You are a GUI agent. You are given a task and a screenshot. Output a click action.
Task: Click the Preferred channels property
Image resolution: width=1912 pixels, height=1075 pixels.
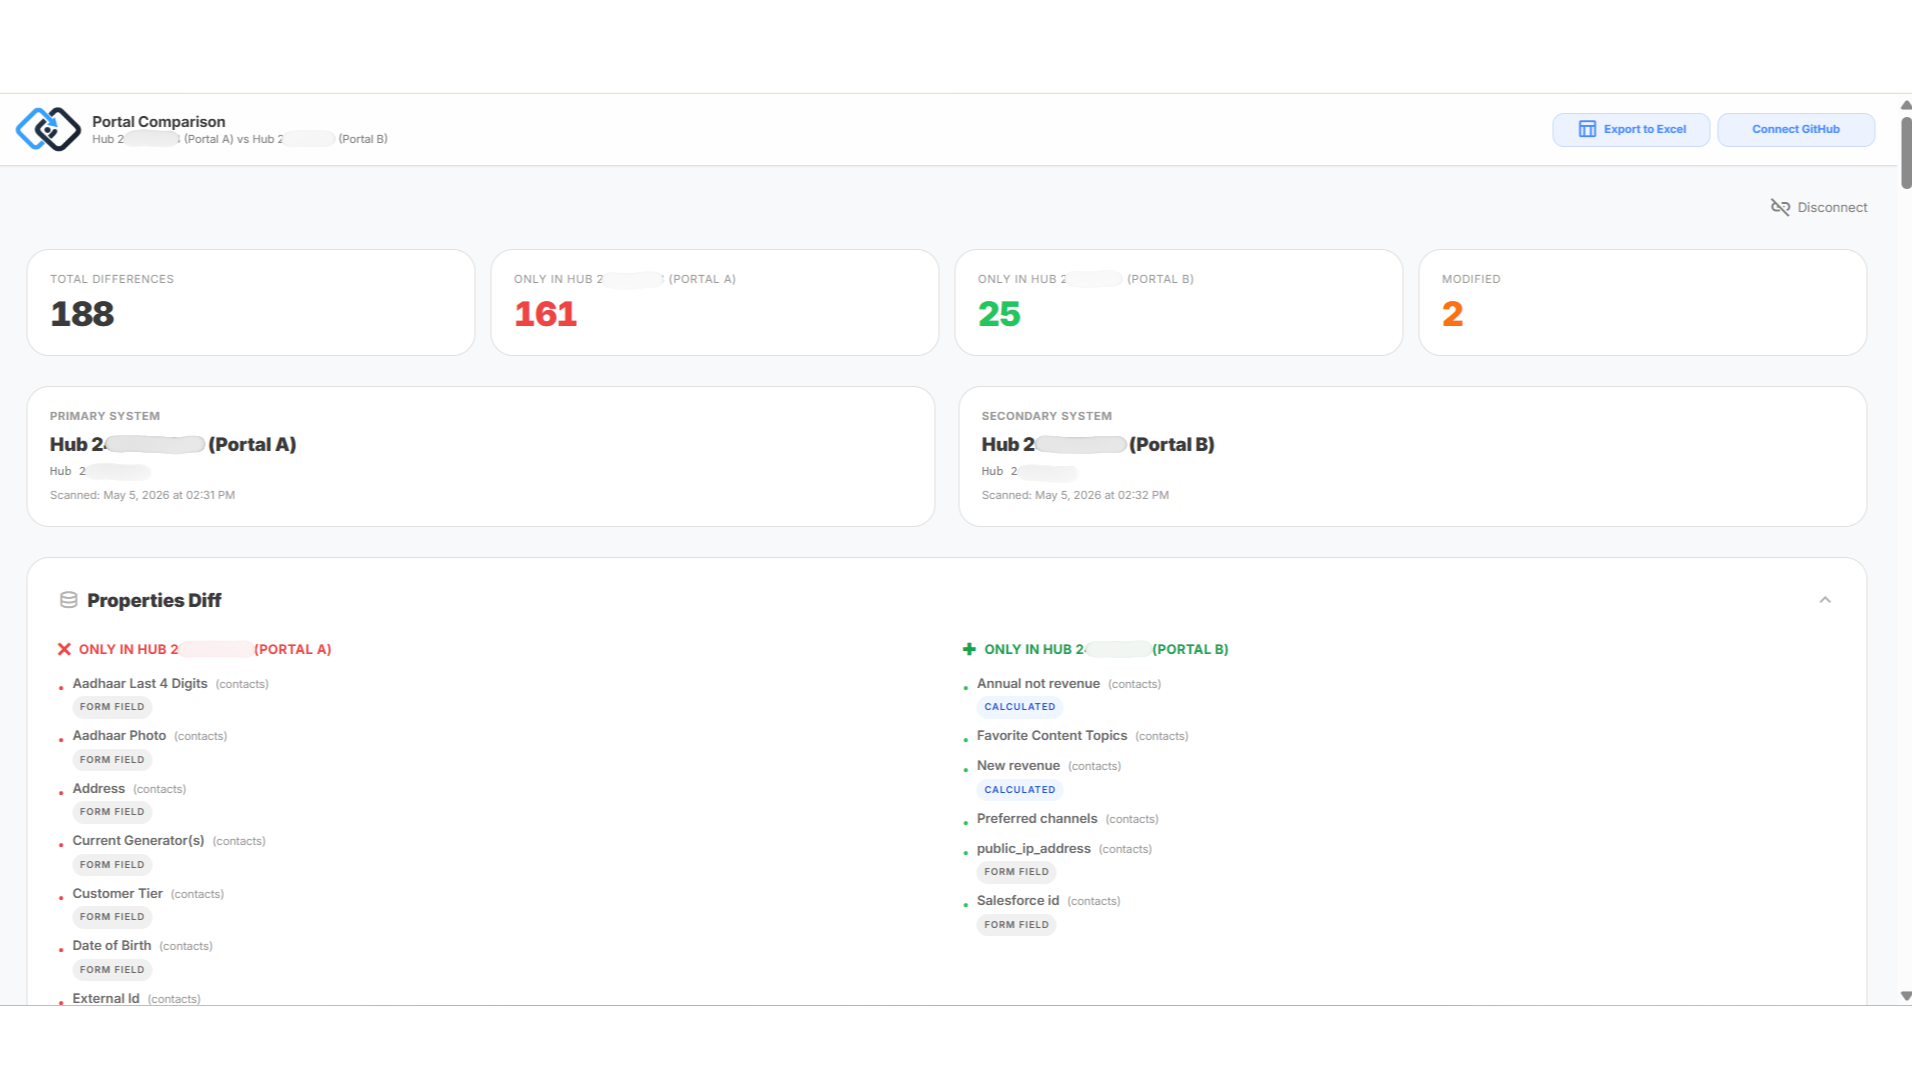tap(1036, 819)
